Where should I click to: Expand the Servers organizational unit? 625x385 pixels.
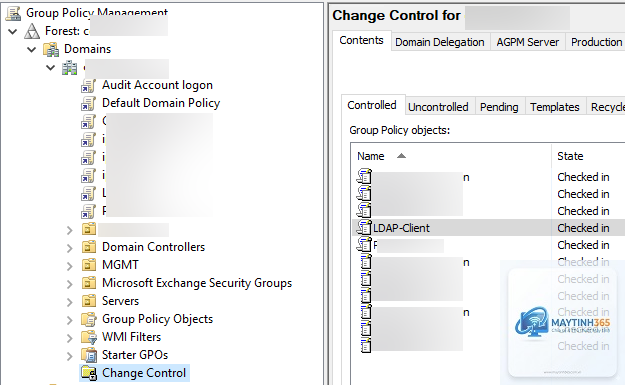(69, 302)
